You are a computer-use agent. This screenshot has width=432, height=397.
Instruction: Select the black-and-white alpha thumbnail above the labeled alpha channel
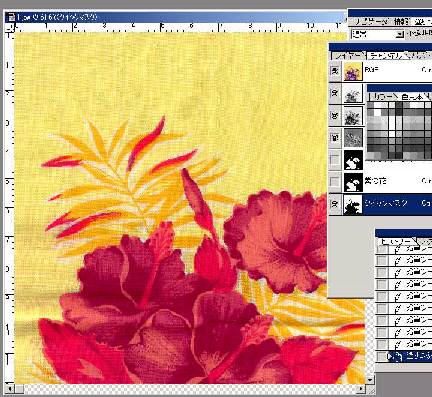pyautogui.click(x=353, y=160)
